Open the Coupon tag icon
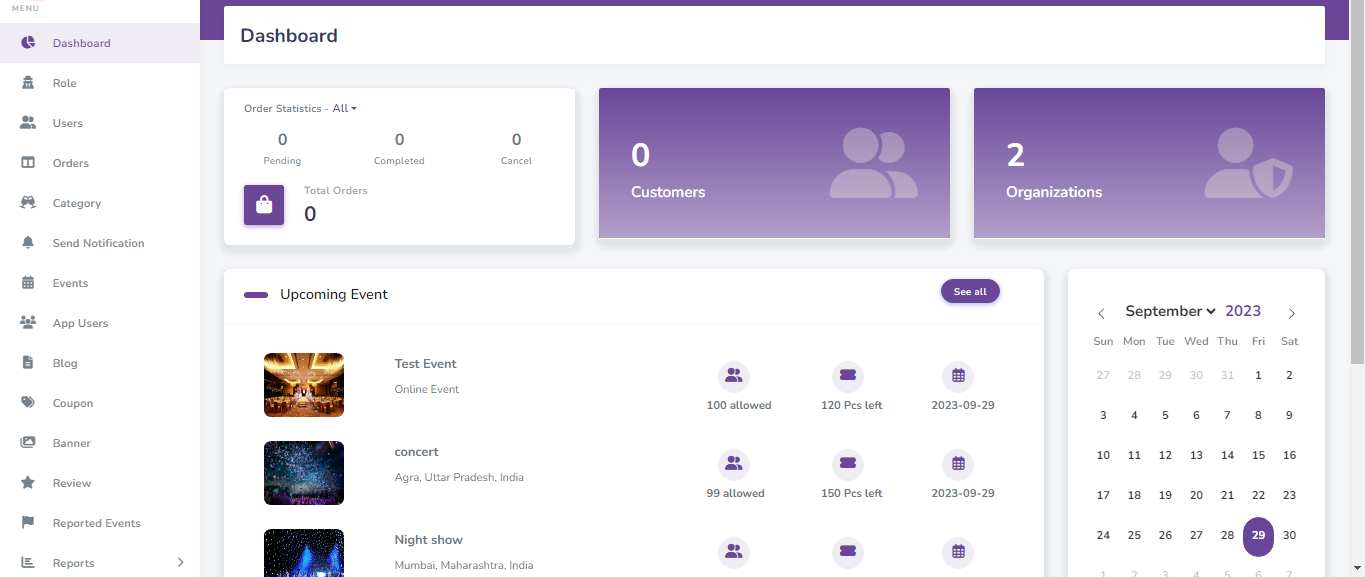 (x=28, y=402)
